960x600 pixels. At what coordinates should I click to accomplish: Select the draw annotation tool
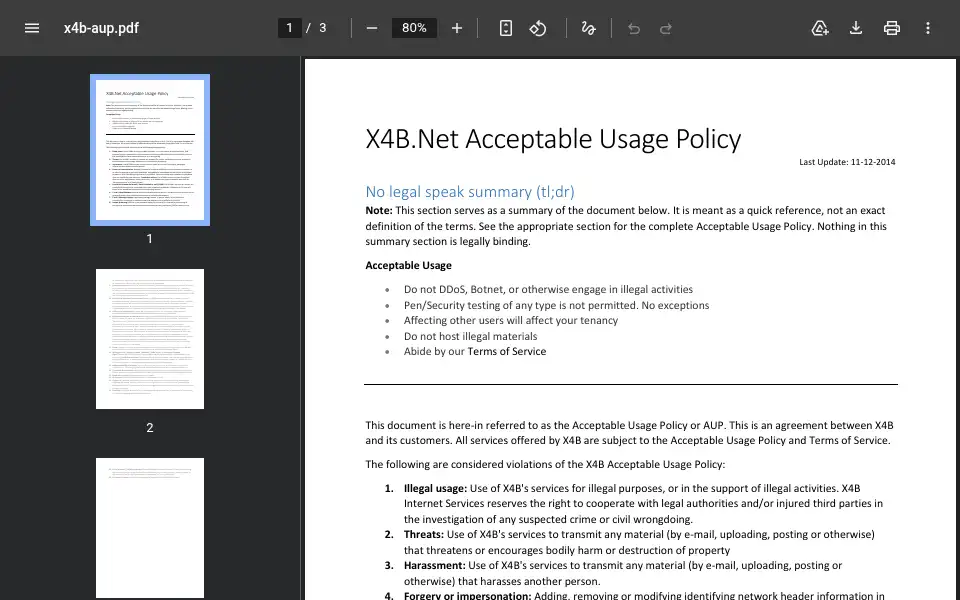[588, 28]
